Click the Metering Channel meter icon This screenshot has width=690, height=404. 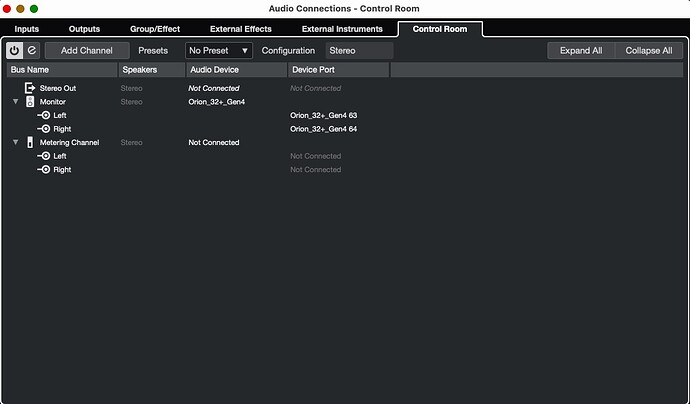pyautogui.click(x=29, y=143)
